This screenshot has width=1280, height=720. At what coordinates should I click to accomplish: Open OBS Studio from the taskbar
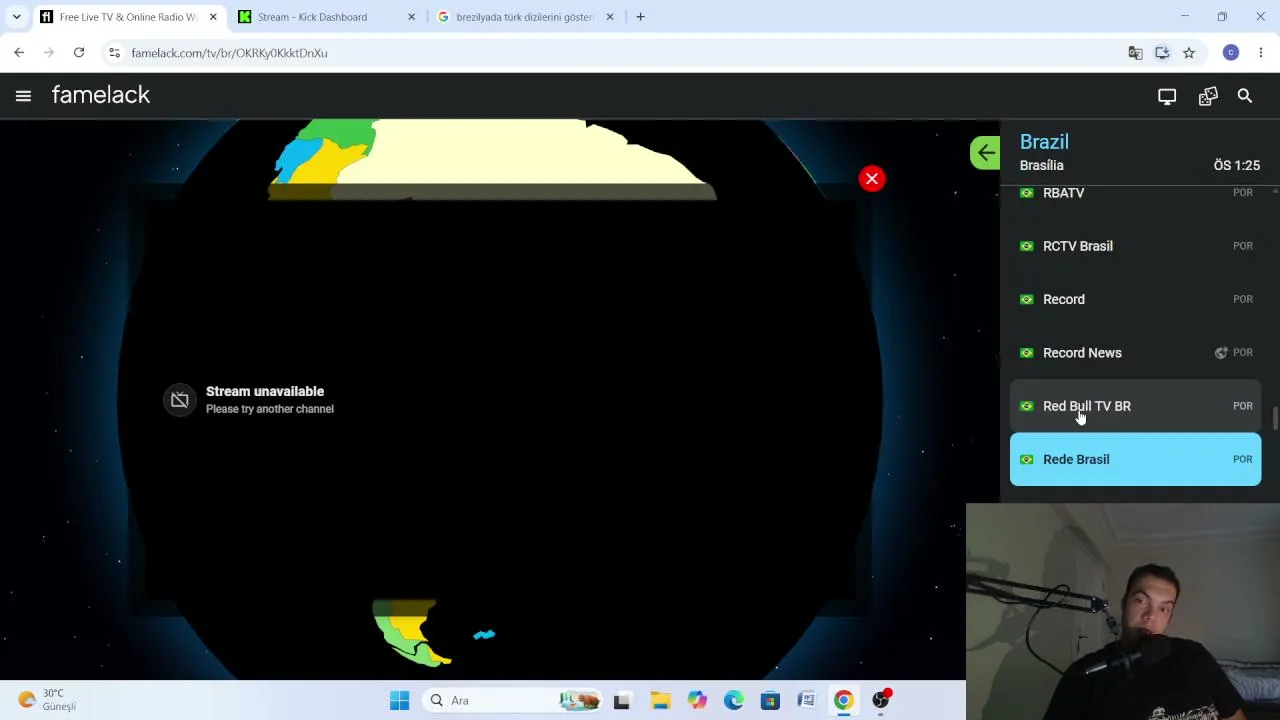[881, 701]
